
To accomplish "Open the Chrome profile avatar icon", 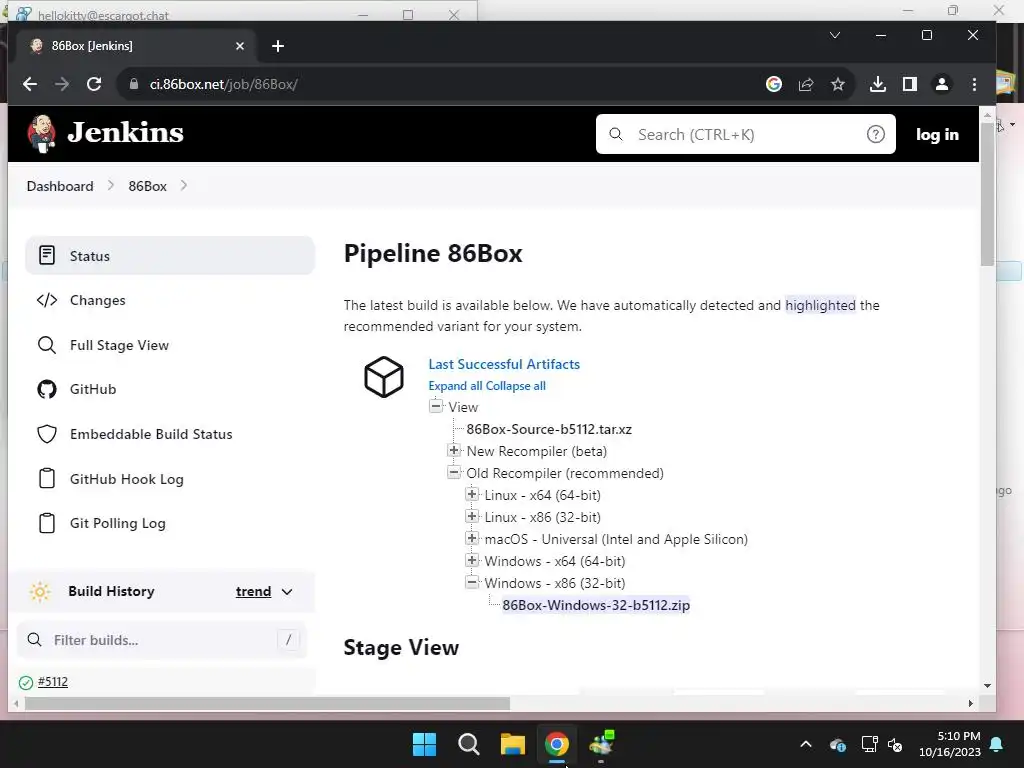I will click(942, 84).
